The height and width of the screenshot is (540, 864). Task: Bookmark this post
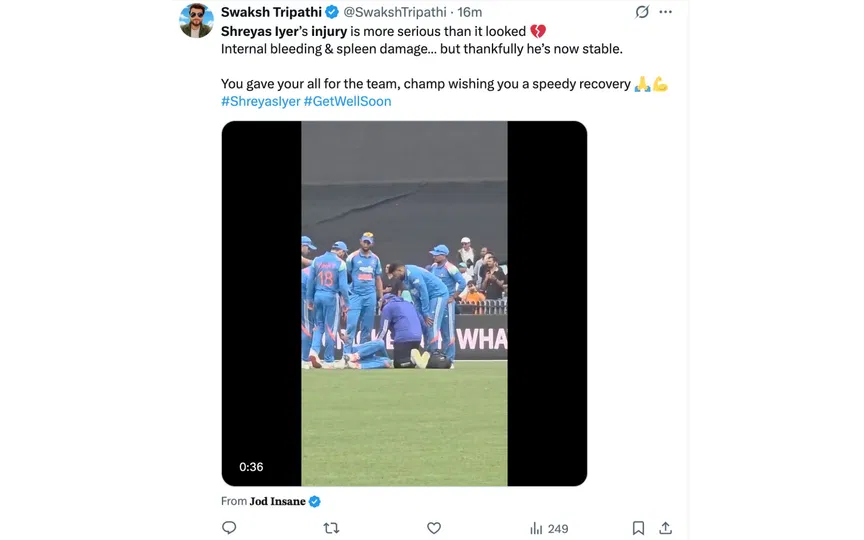pyautogui.click(x=638, y=528)
